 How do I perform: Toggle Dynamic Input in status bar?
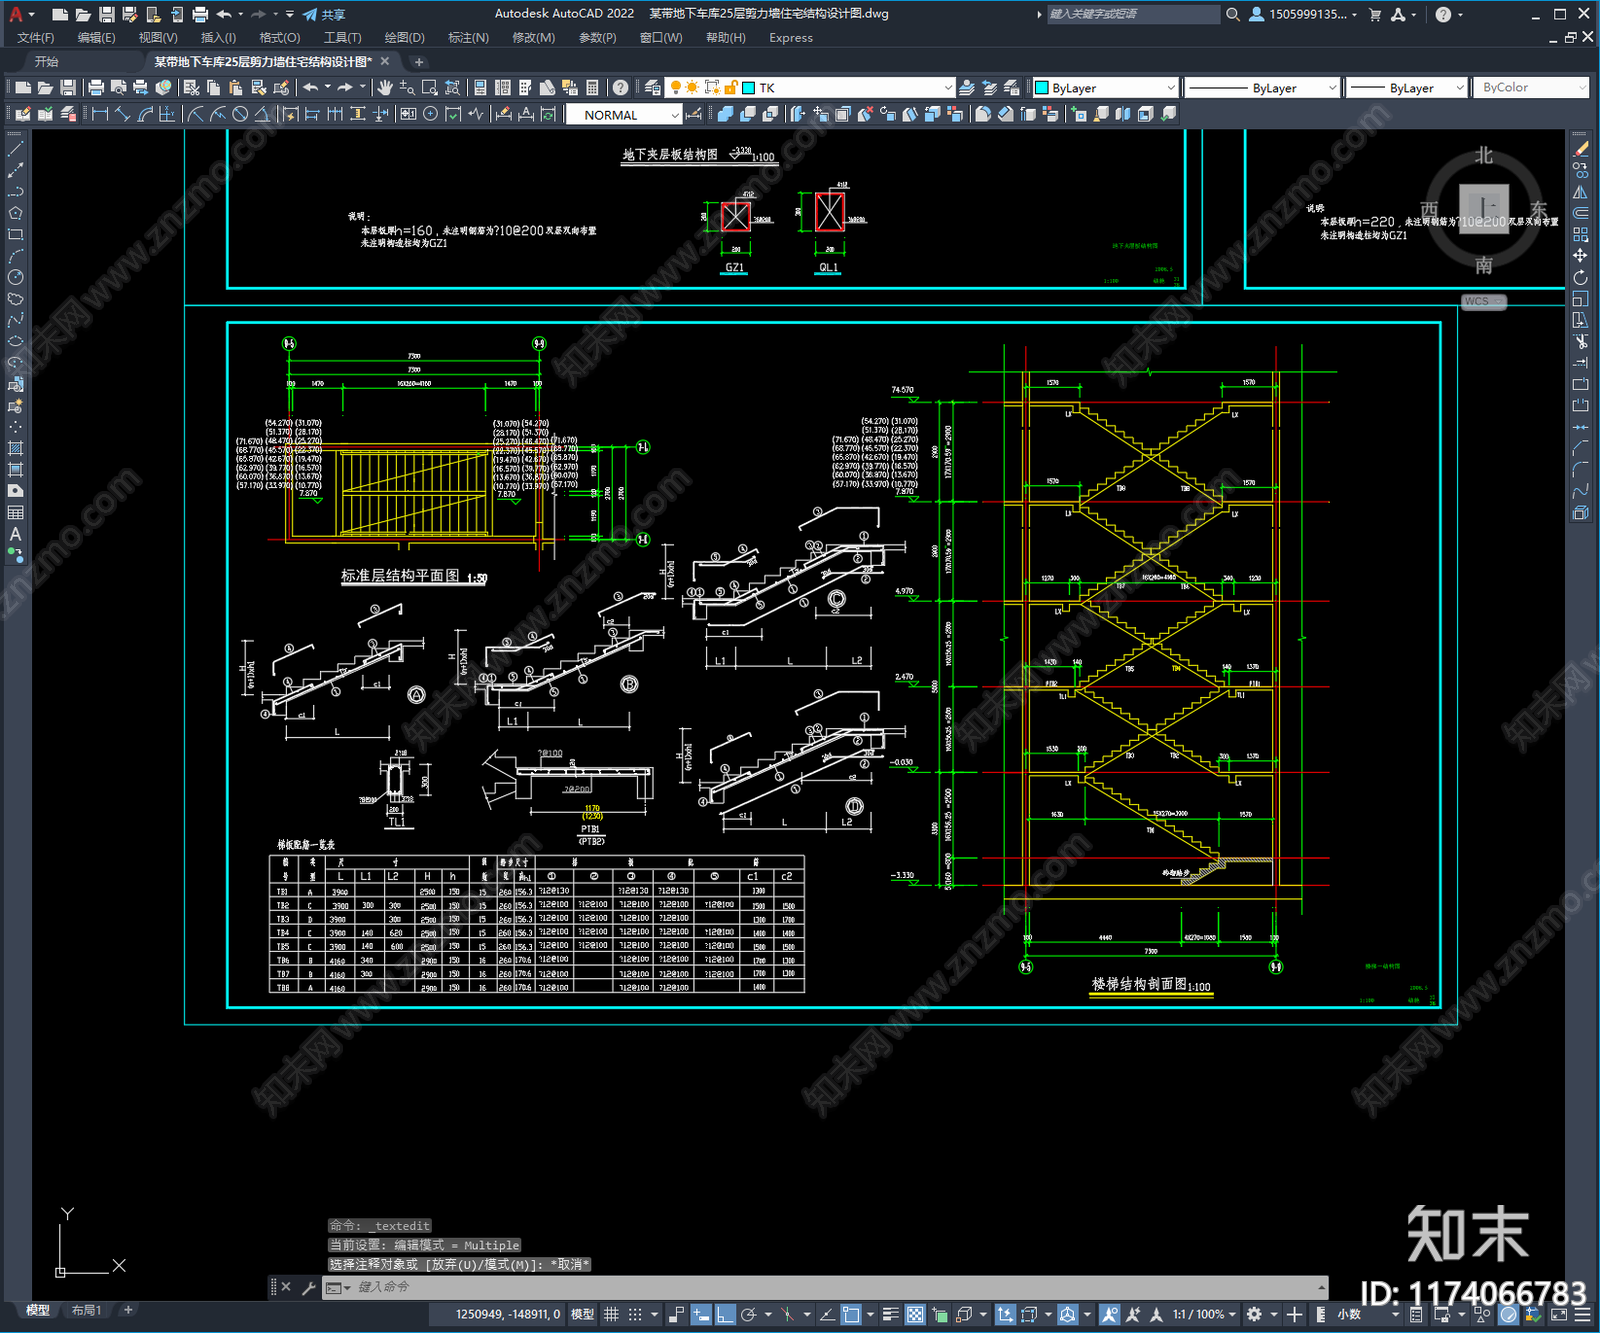(701, 1314)
